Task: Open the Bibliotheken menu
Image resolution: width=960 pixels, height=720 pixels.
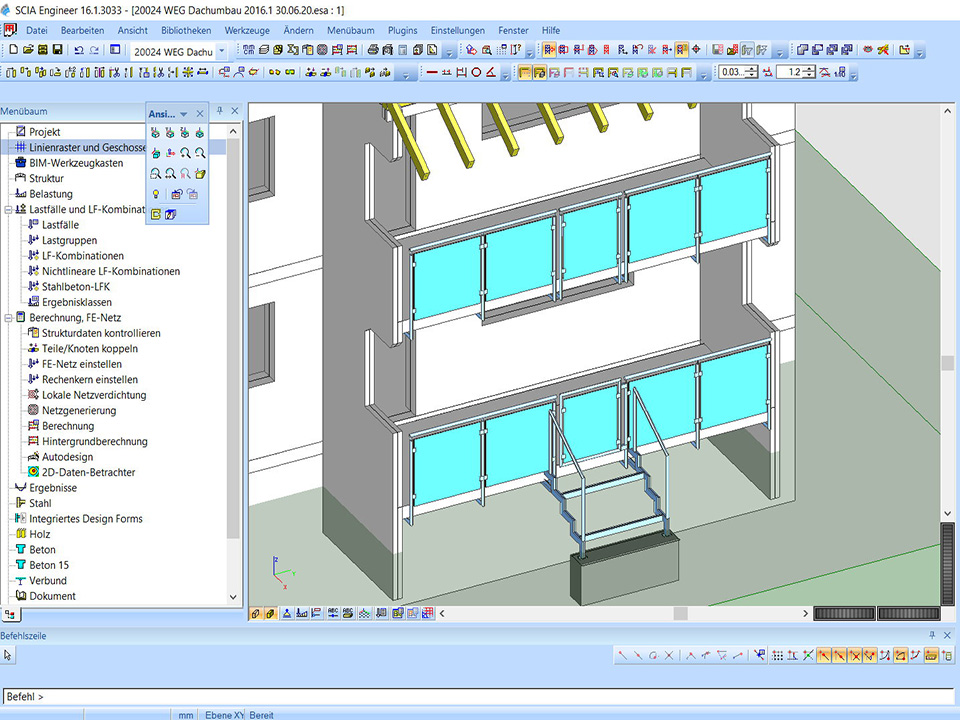Action: 185,30
